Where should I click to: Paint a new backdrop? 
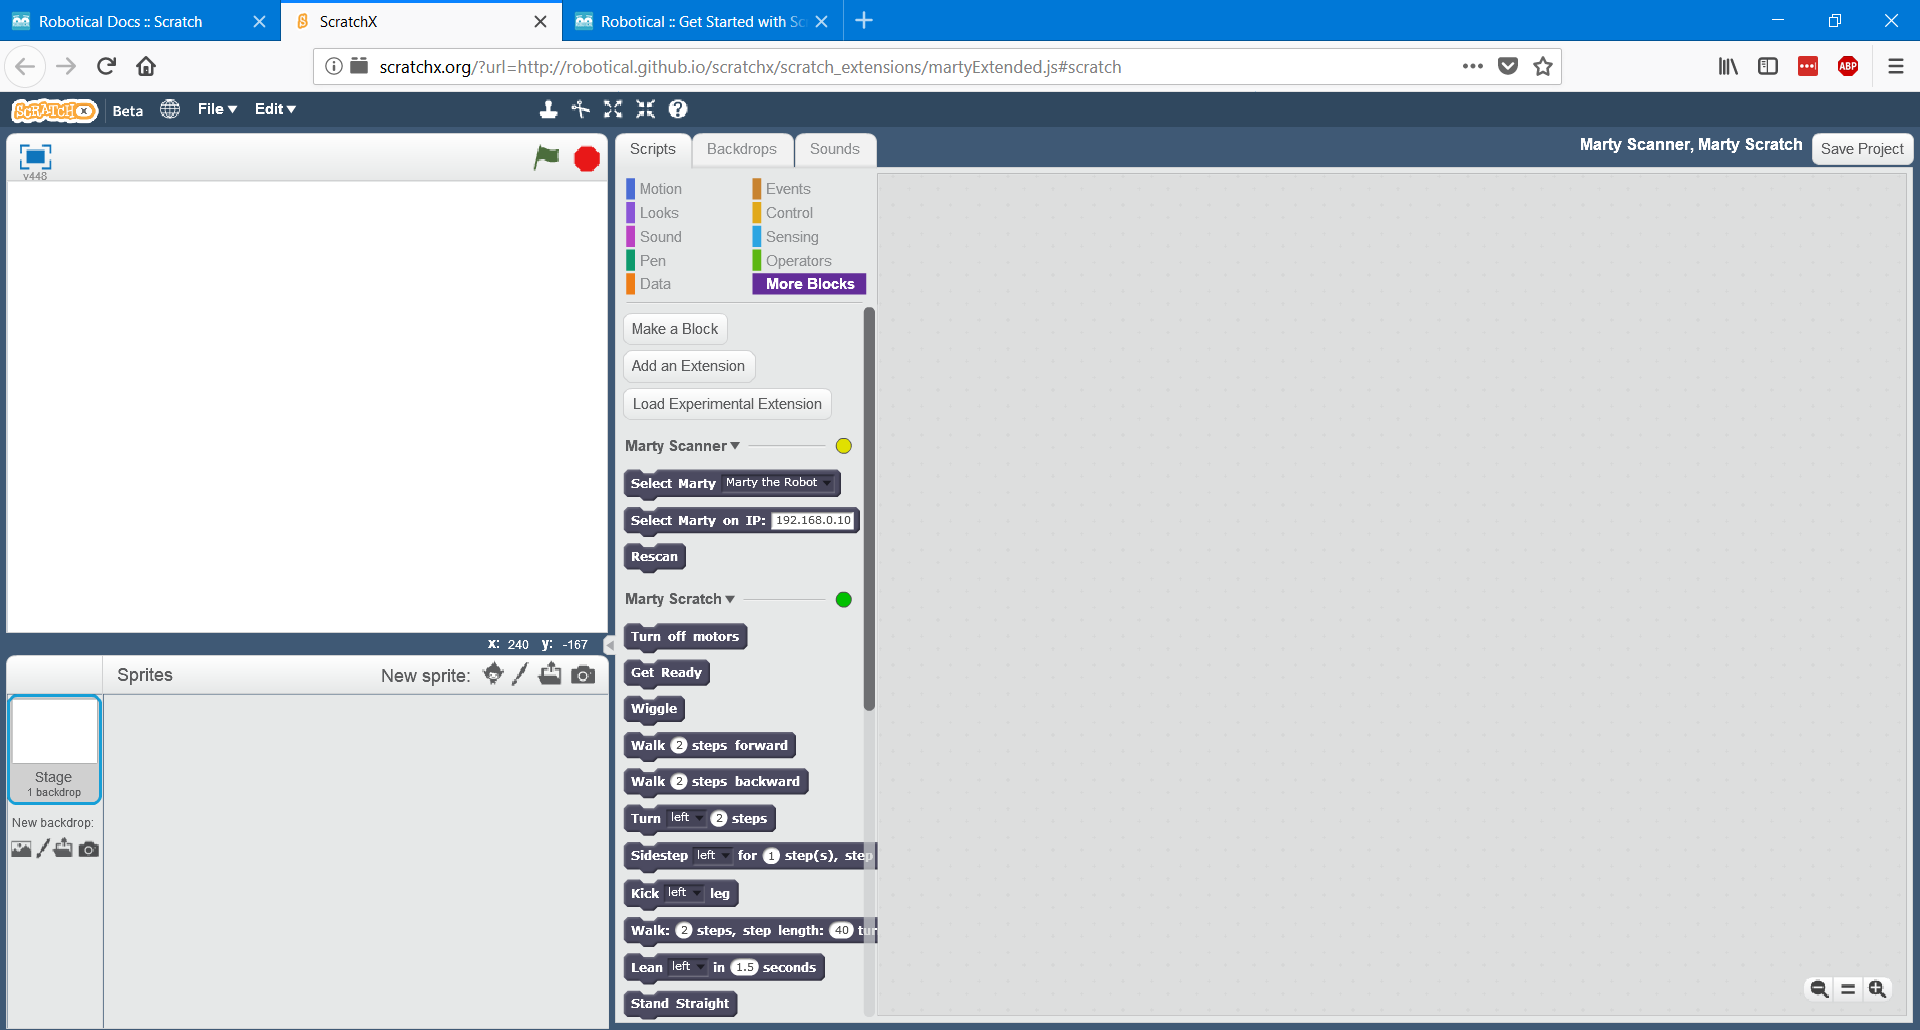point(43,849)
